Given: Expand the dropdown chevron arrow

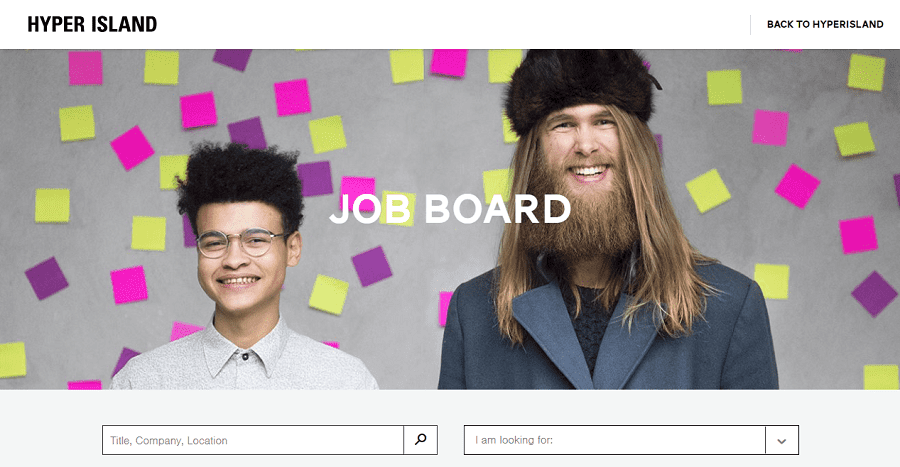Looking at the screenshot, I should (782, 441).
